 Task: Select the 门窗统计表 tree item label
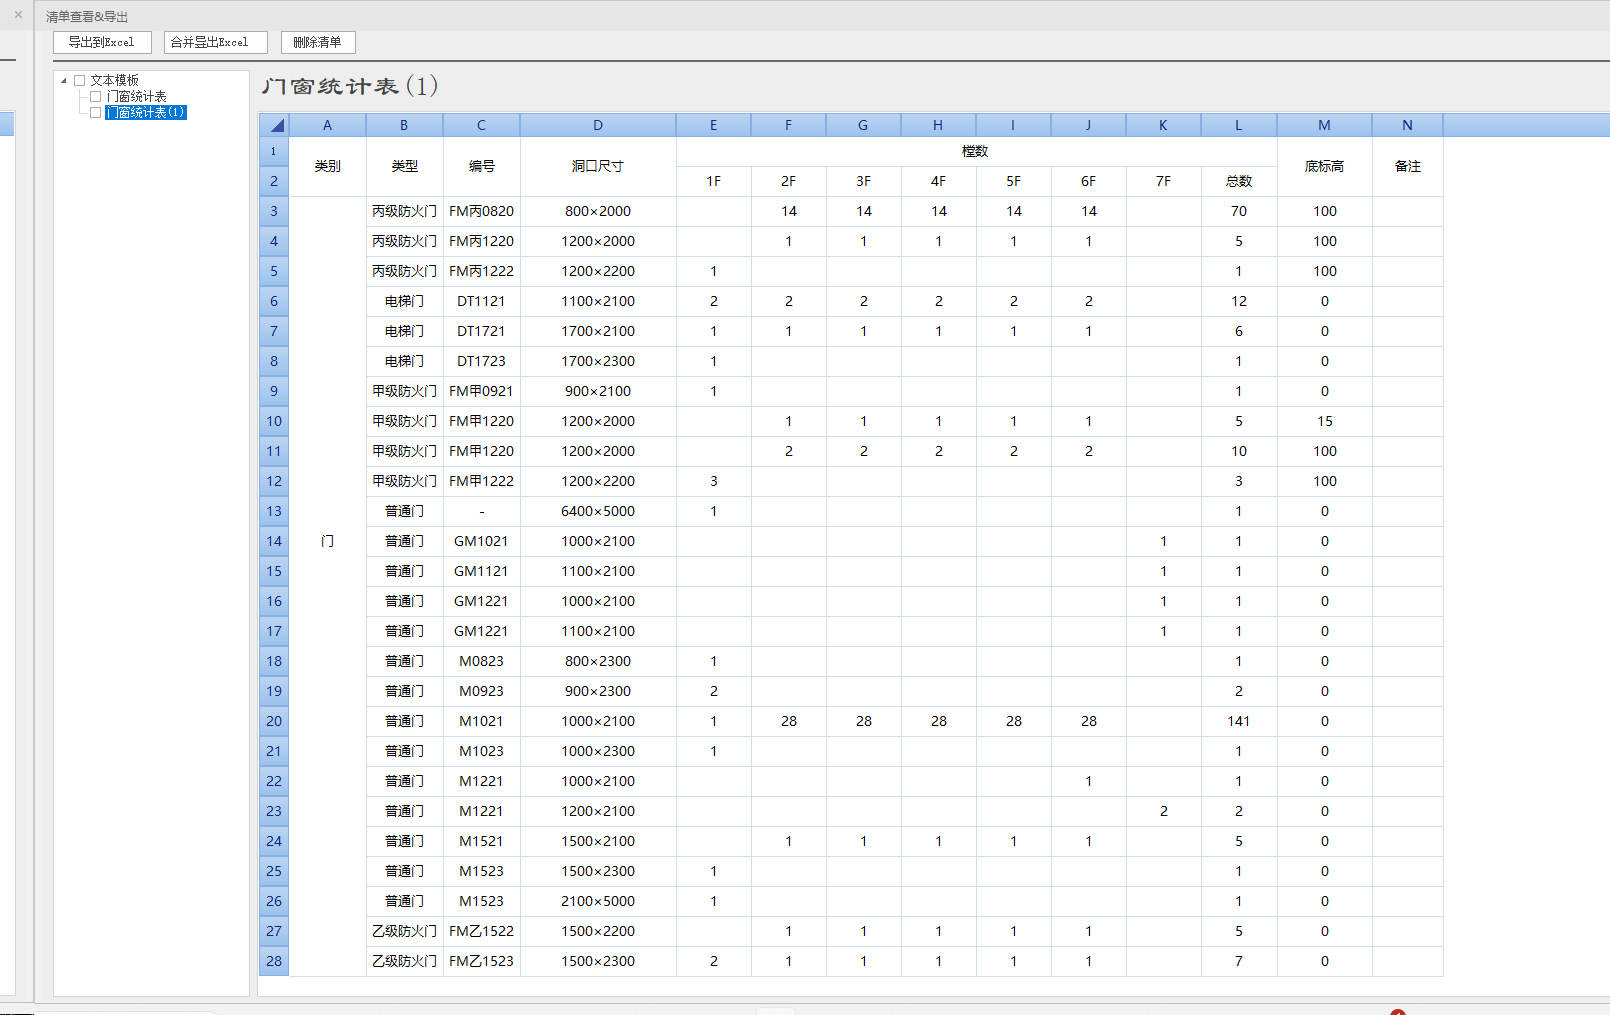click(136, 96)
